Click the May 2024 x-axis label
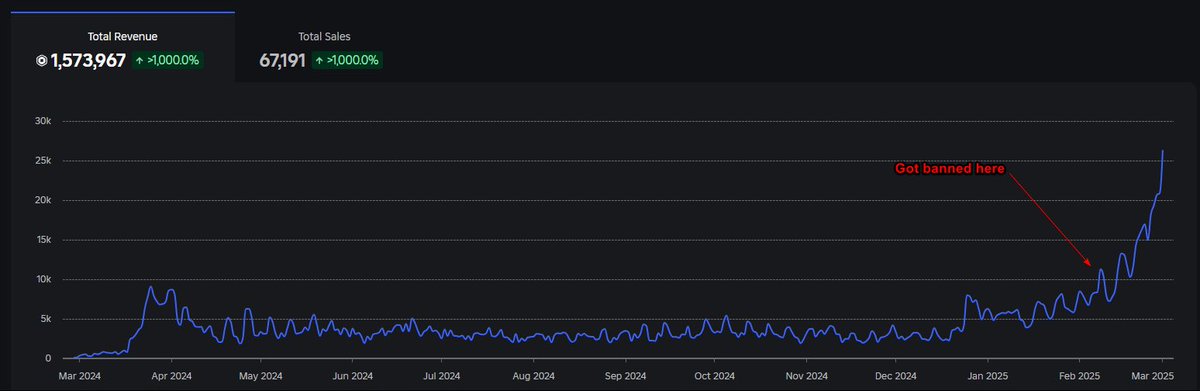 pos(260,377)
